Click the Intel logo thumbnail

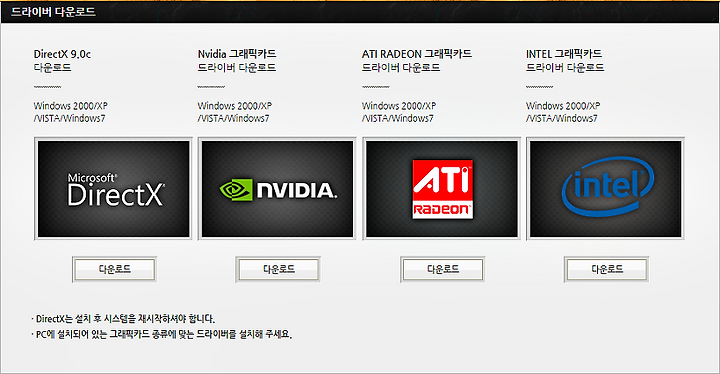pyautogui.click(x=606, y=188)
